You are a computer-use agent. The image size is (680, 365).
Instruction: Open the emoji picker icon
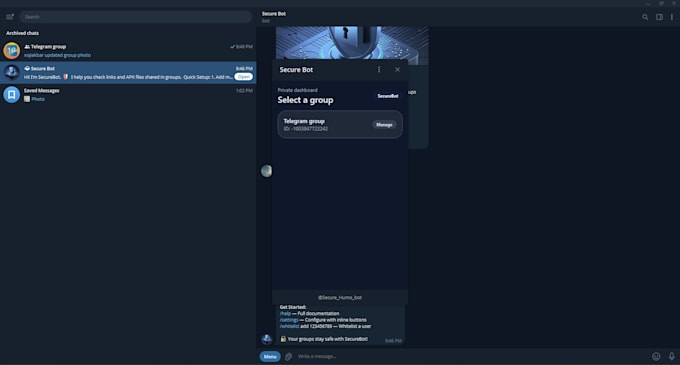pos(656,356)
